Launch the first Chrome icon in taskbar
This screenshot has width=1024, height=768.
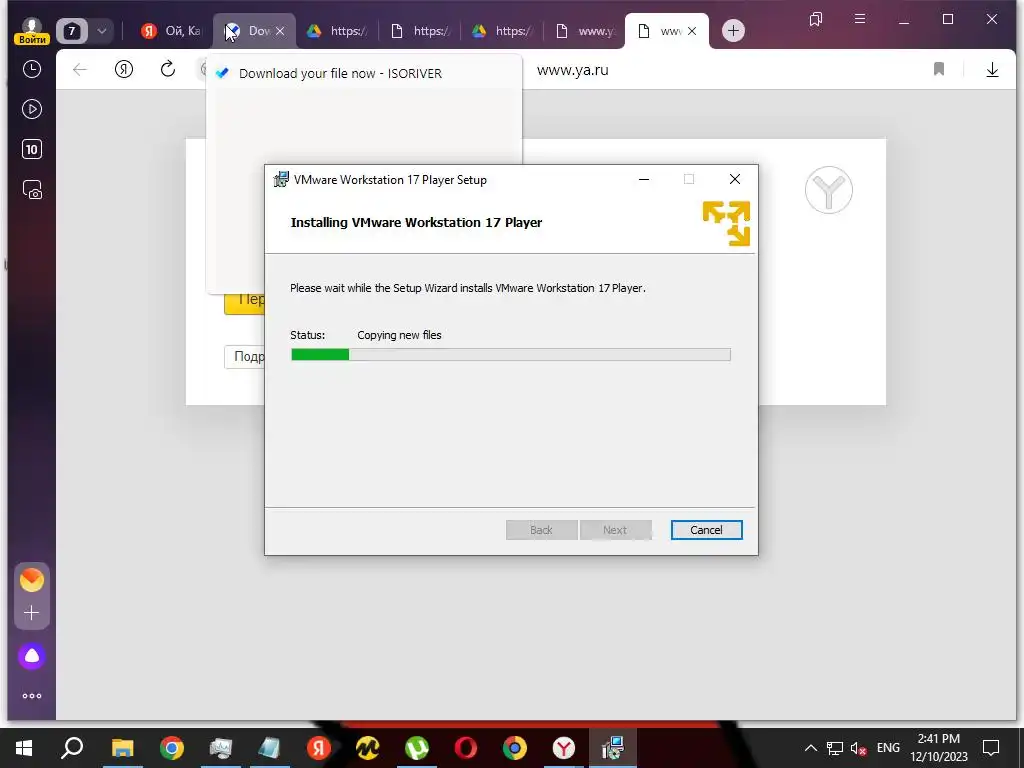pos(172,748)
